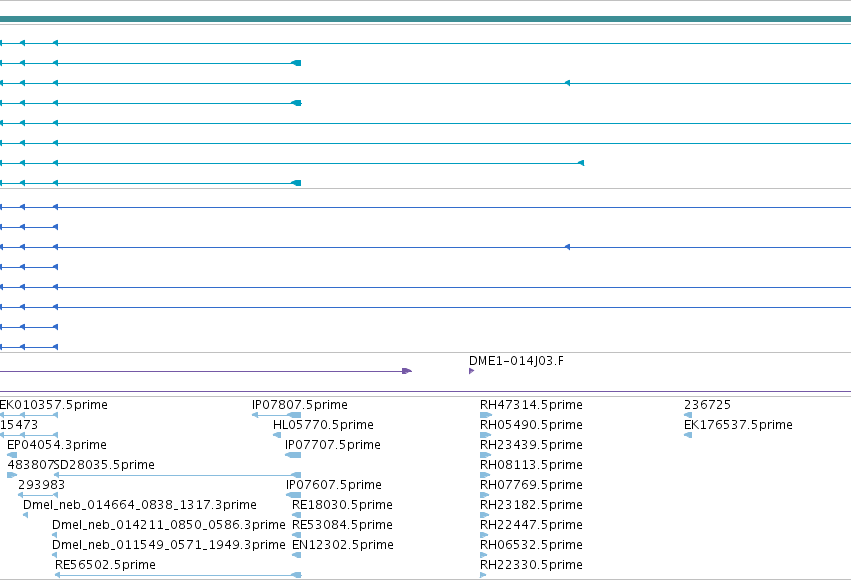
Task: Select Dmel_neb_014664_0838_1317.3prime label
Action: tap(140, 505)
